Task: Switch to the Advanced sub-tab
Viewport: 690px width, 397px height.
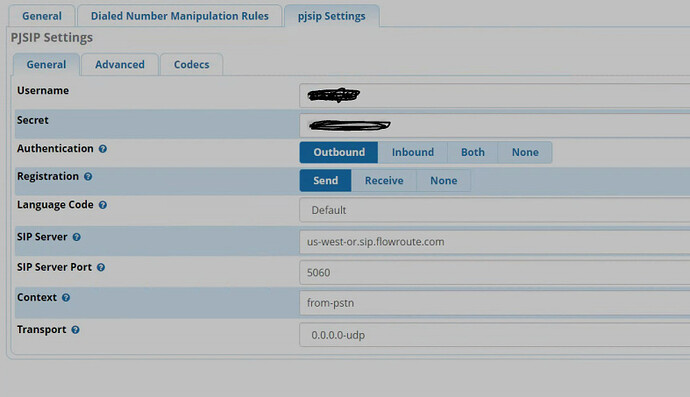Action: (x=120, y=65)
